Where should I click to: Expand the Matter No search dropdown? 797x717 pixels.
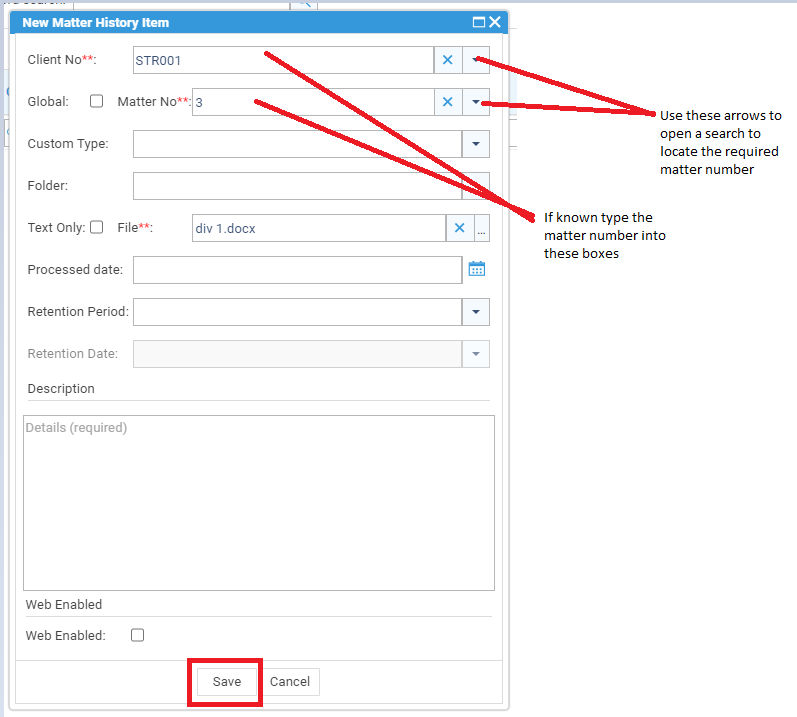(x=476, y=102)
